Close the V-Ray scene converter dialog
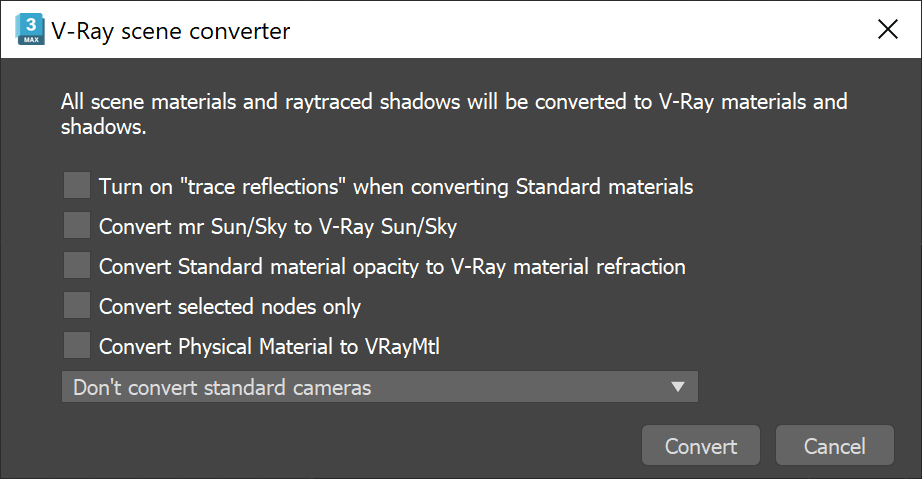Screen dimensions: 922x479 pyautogui.click(x=887, y=29)
